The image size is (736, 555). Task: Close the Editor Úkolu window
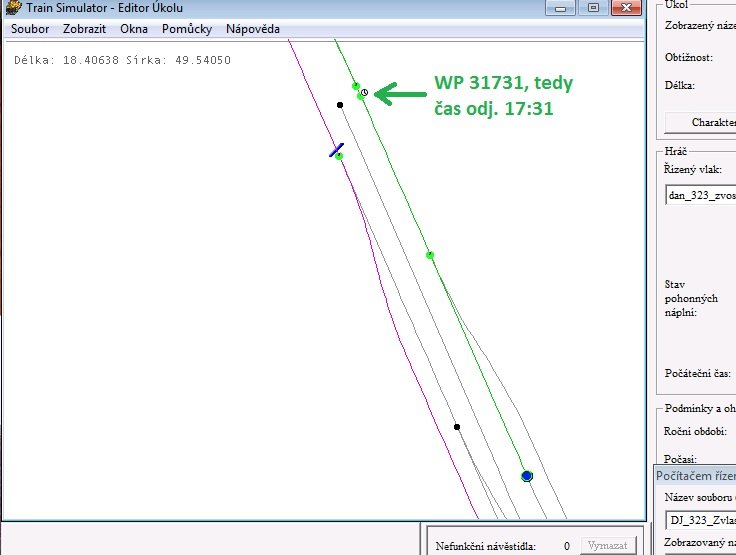coord(627,7)
